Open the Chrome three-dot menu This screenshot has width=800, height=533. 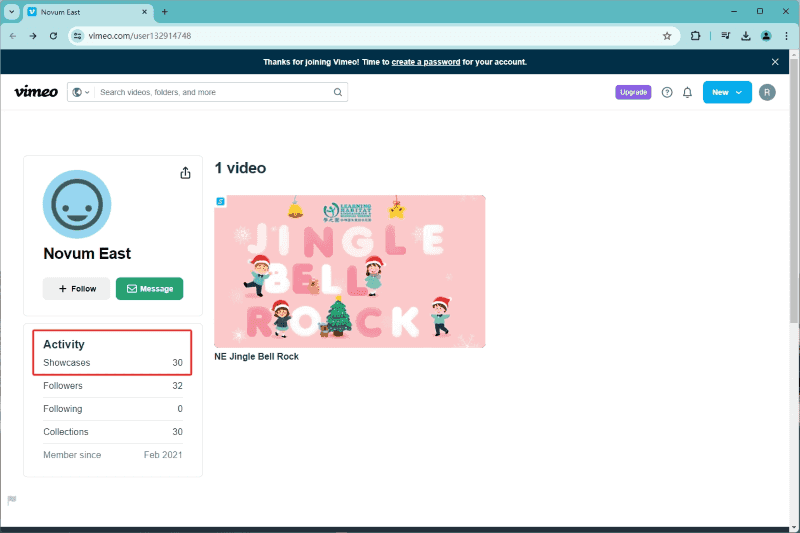tap(786, 36)
